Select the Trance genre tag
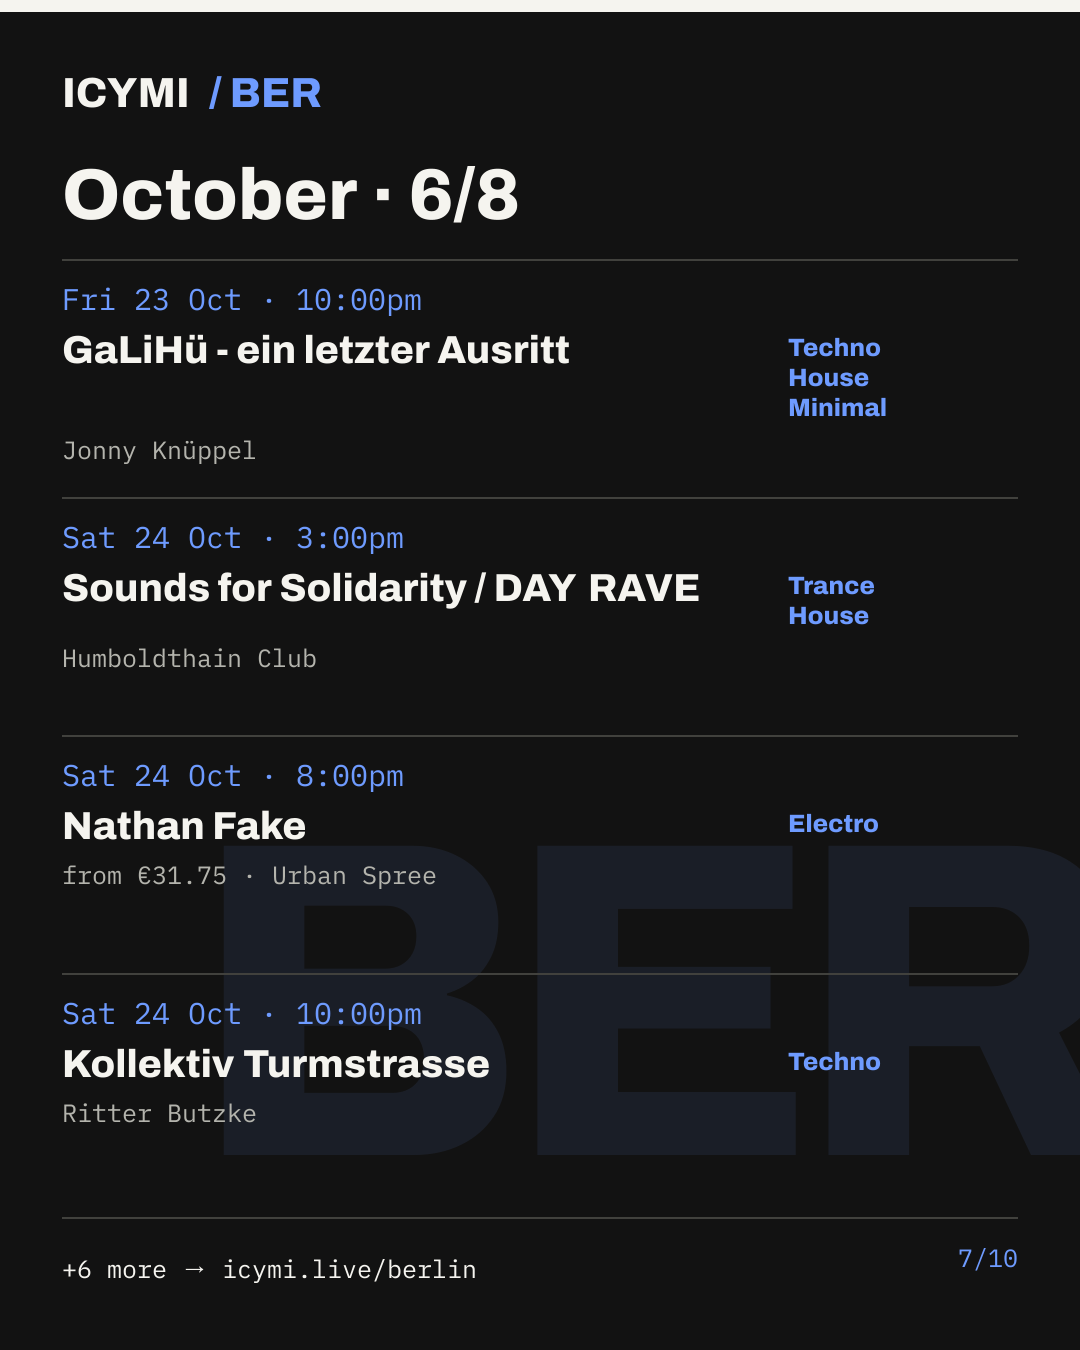Image resolution: width=1080 pixels, height=1350 pixels. (x=831, y=586)
